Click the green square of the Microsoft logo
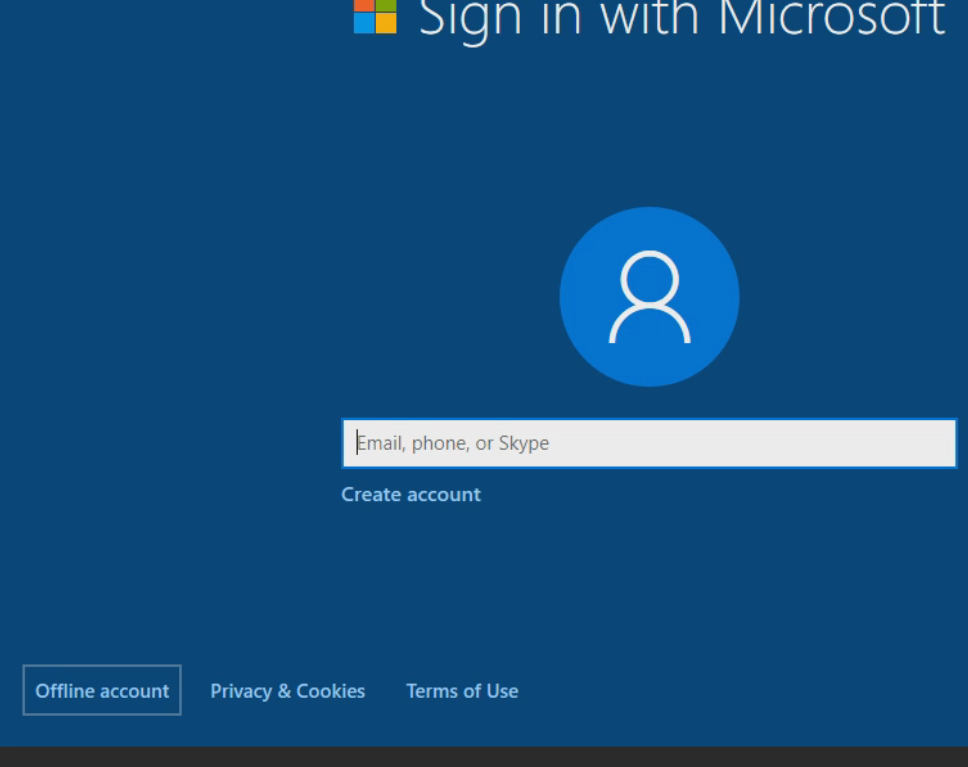 (x=386, y=4)
